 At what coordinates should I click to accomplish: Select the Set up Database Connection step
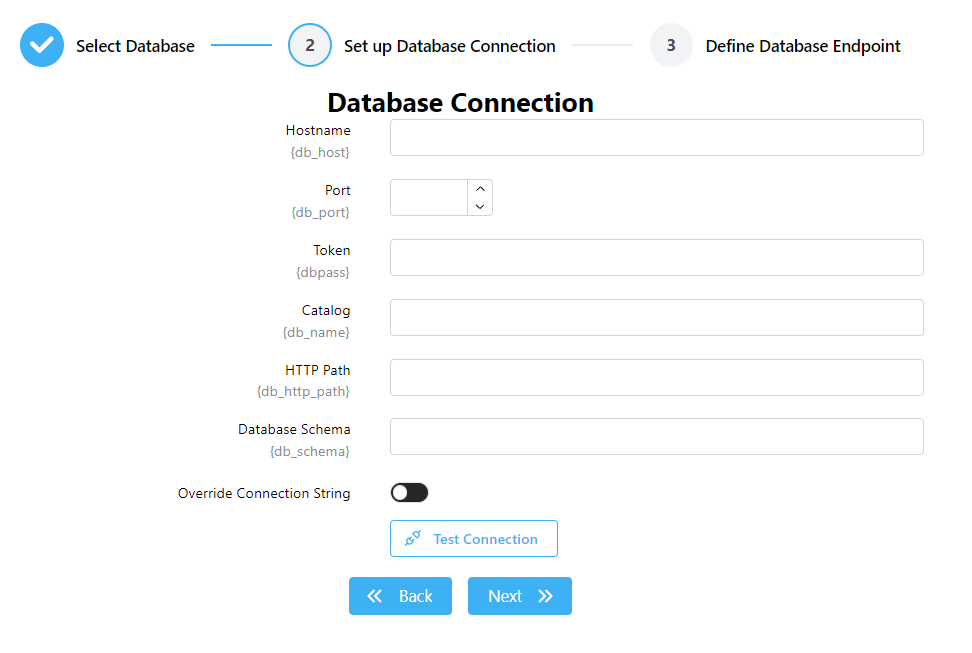coord(449,46)
